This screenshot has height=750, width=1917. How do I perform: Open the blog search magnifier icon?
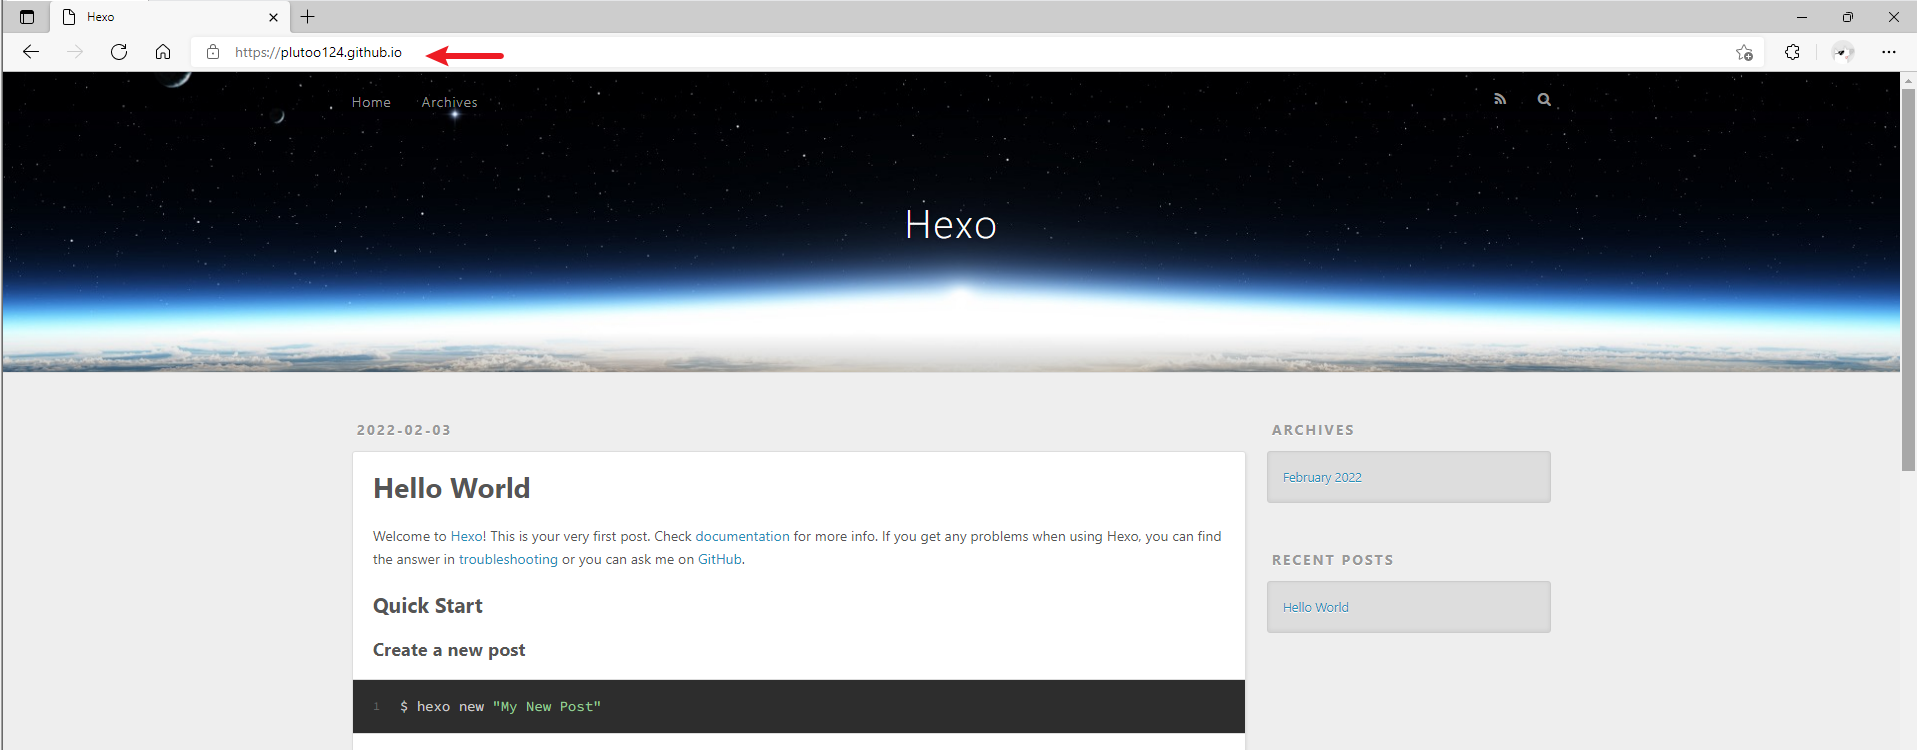coord(1544,99)
